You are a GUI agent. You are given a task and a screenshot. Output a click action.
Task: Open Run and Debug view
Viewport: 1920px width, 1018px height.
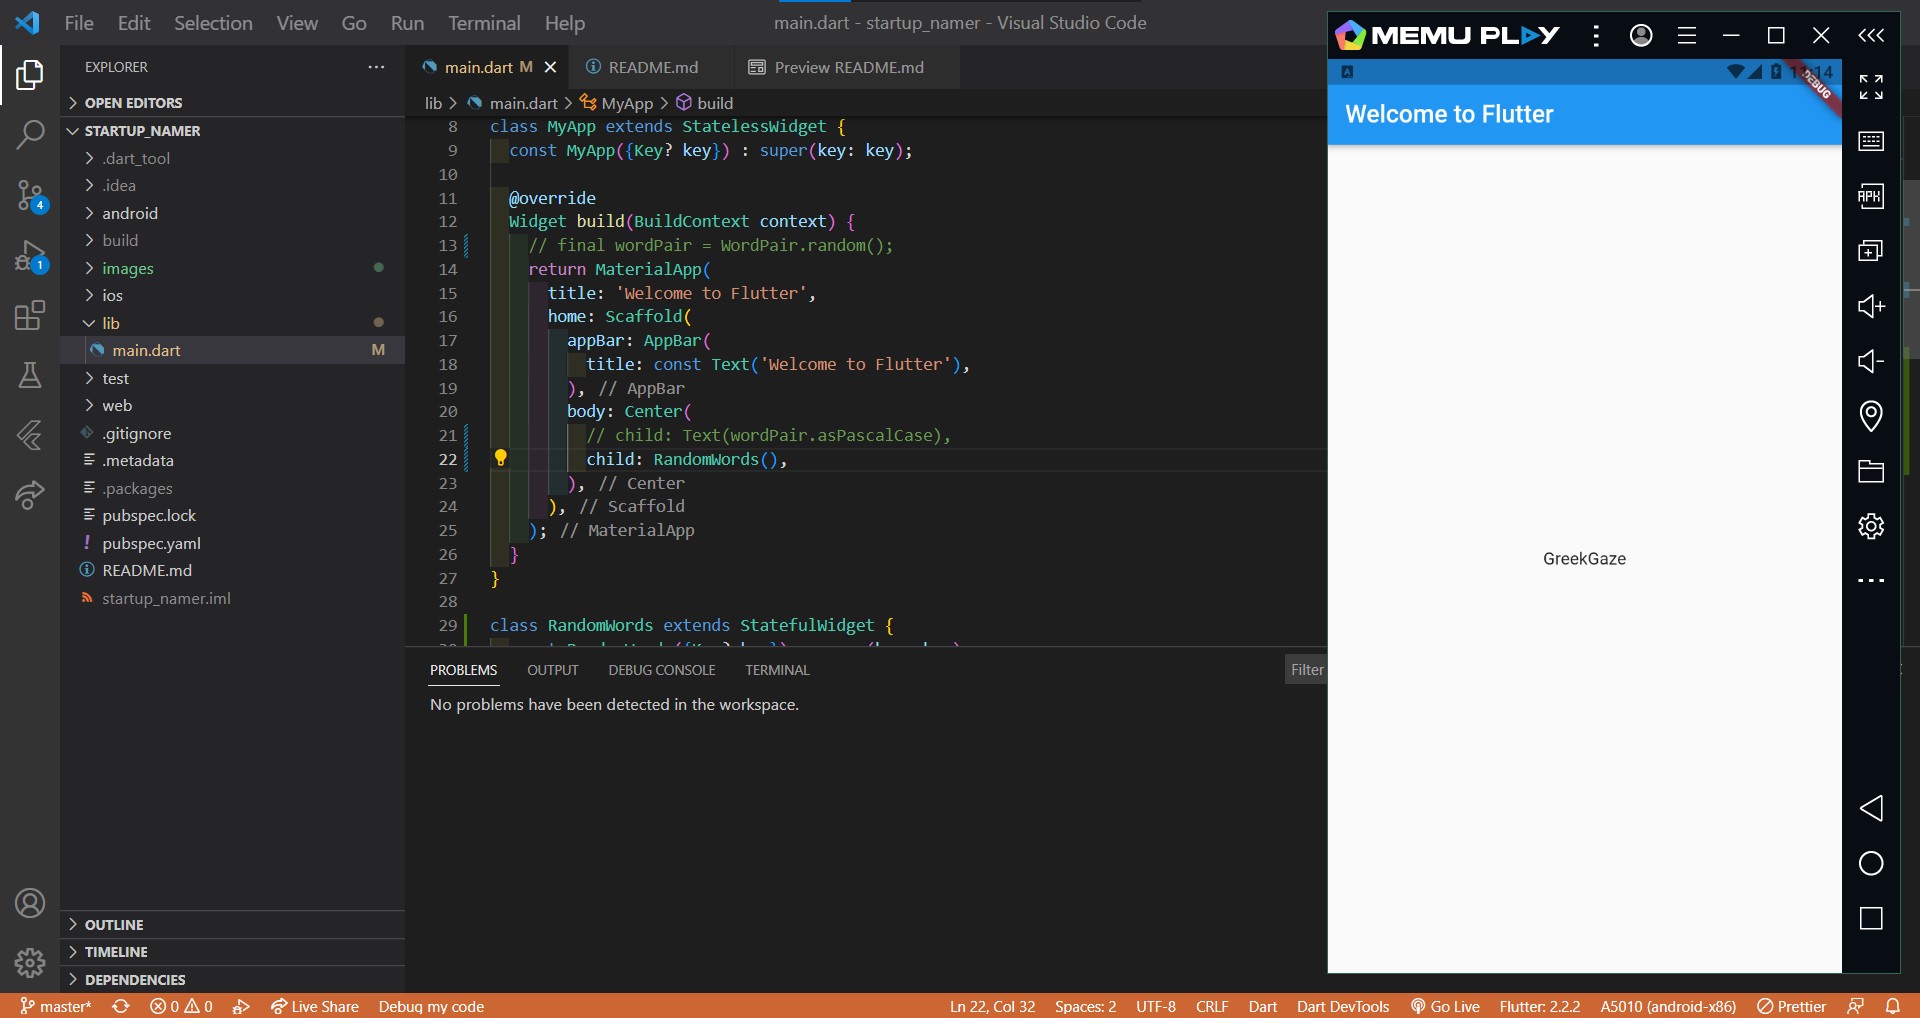click(x=30, y=257)
